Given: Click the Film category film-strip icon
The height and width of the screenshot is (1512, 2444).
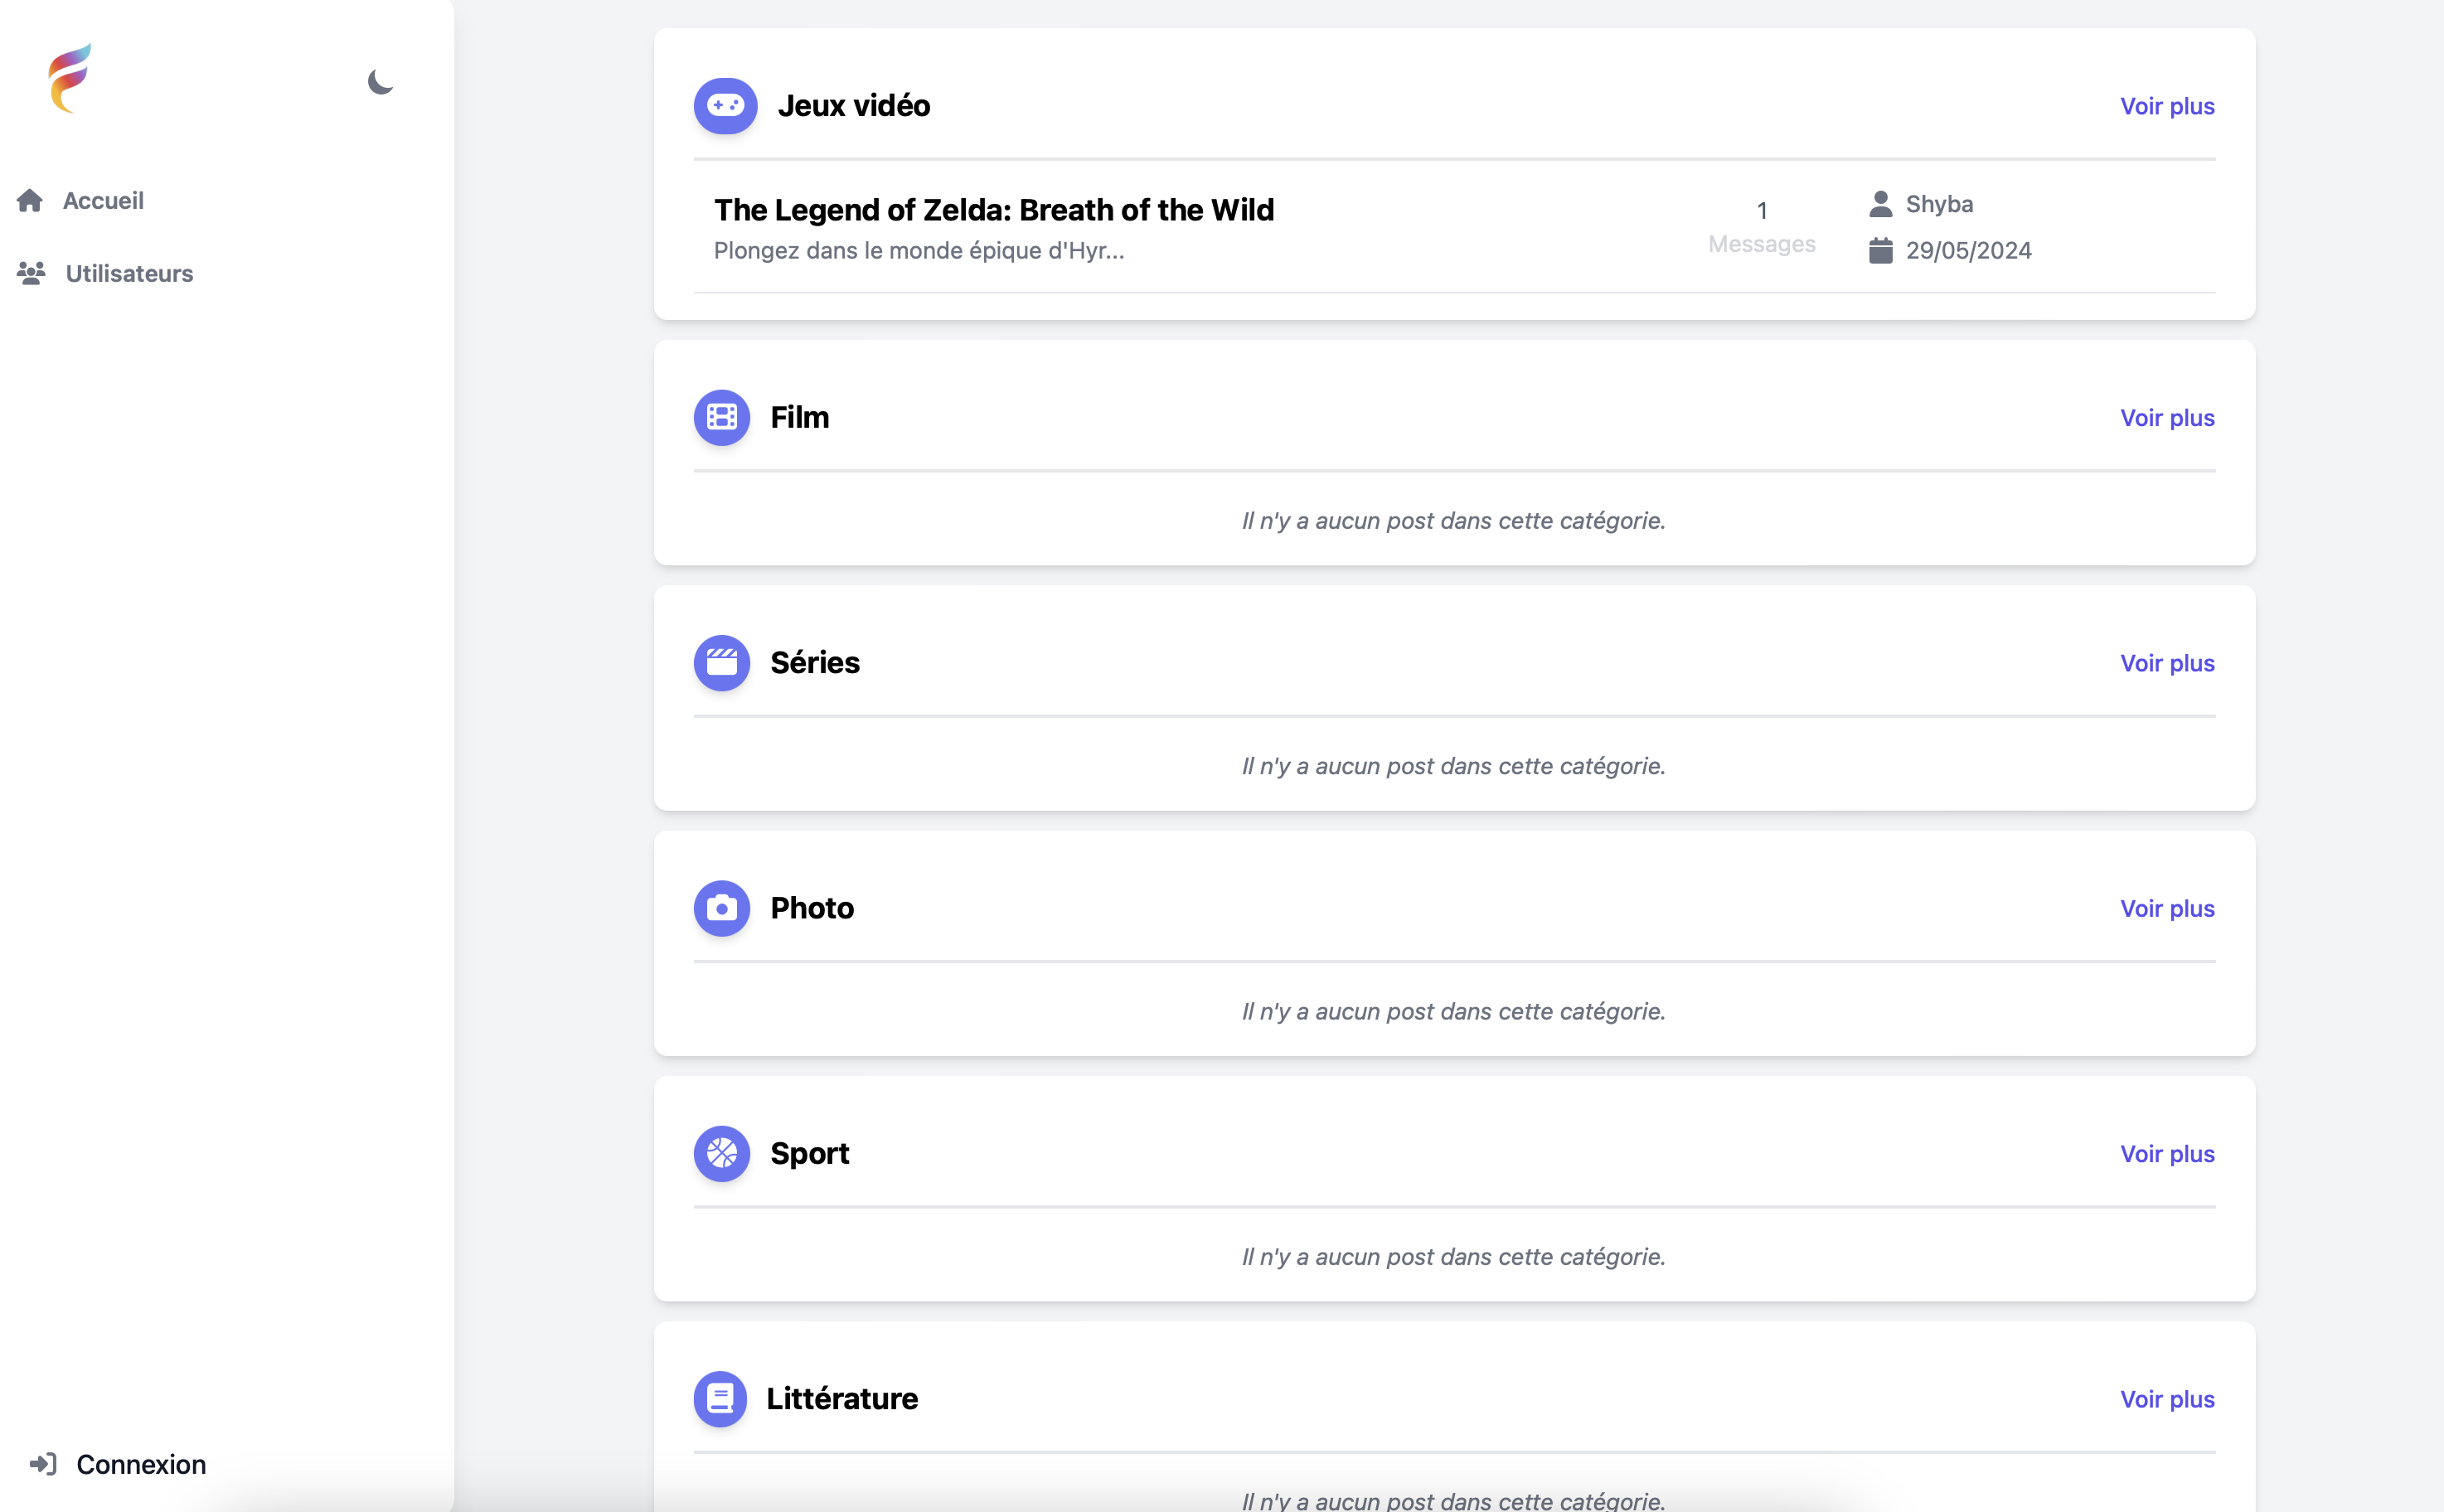Looking at the screenshot, I should pyautogui.click(x=721, y=417).
